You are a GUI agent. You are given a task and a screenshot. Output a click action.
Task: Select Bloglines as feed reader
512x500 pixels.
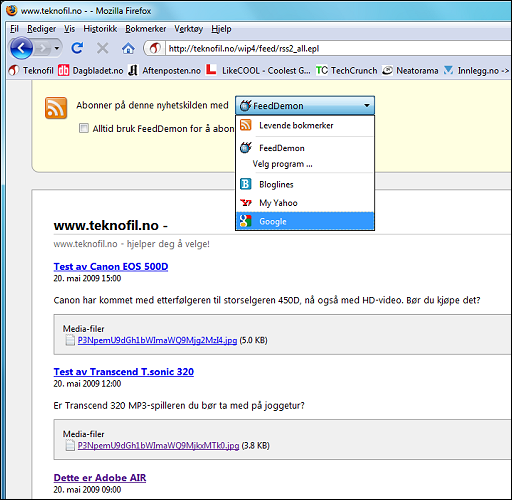305,184
